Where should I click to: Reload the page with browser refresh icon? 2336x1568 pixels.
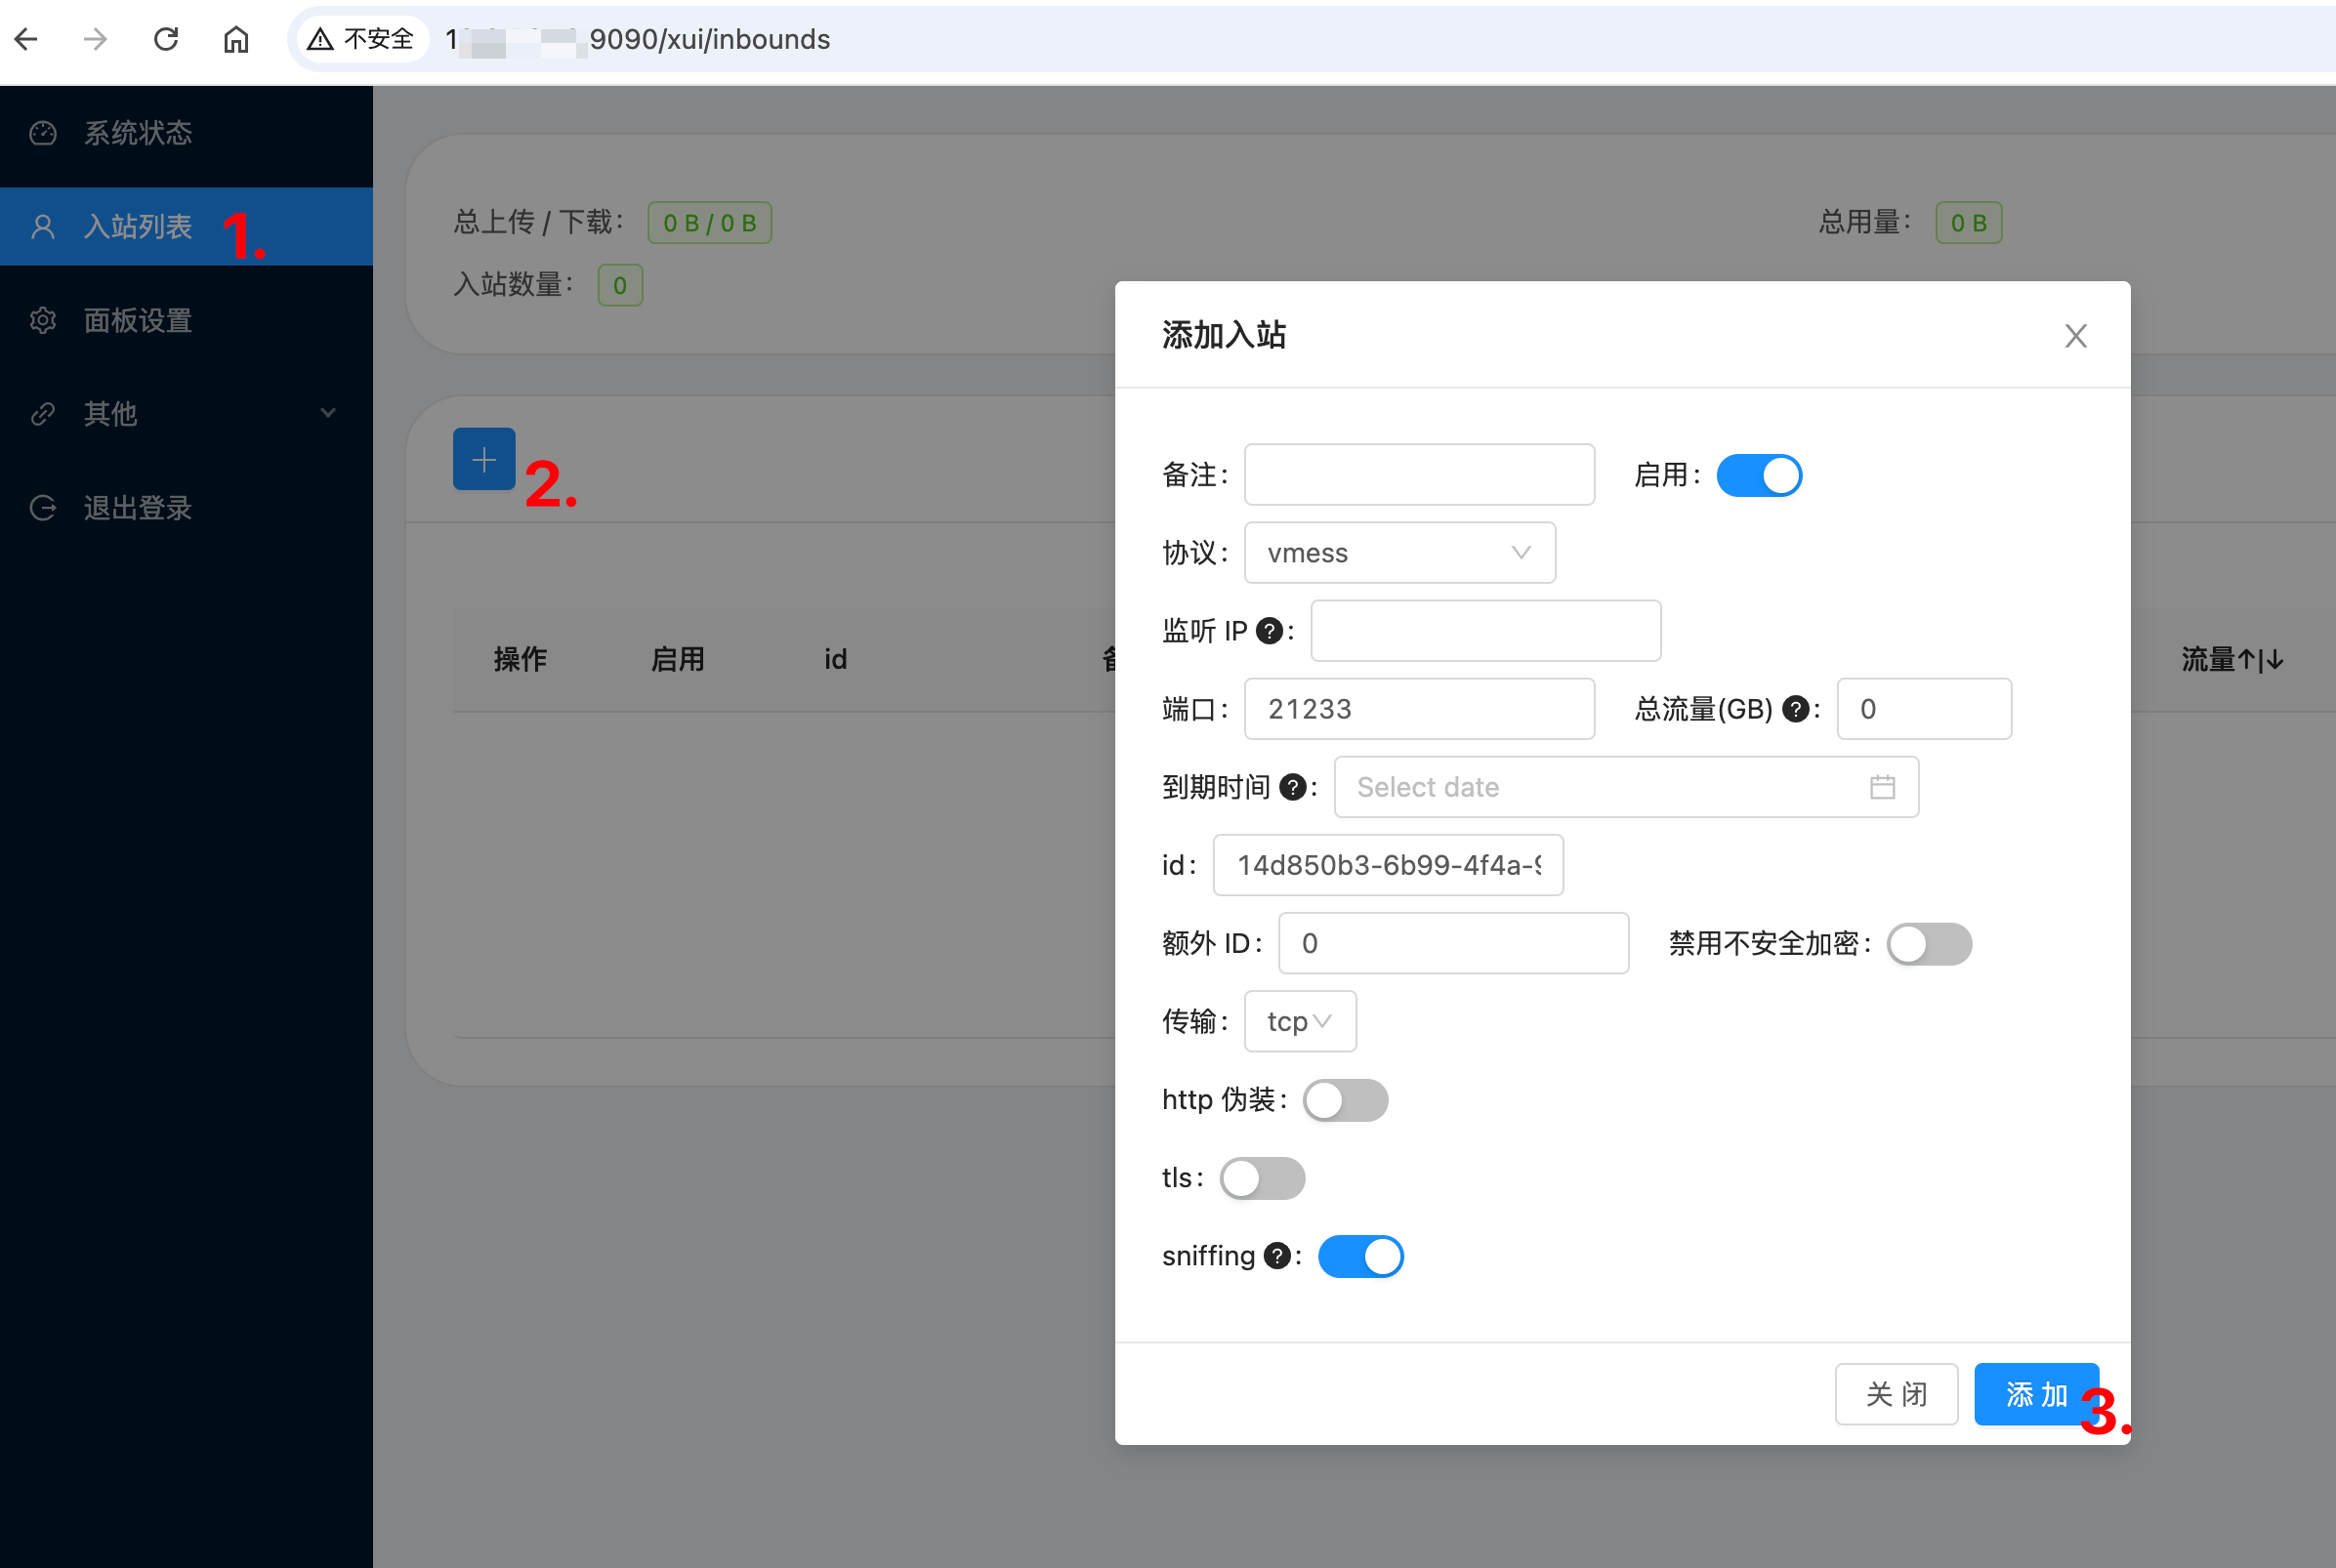coord(166,39)
